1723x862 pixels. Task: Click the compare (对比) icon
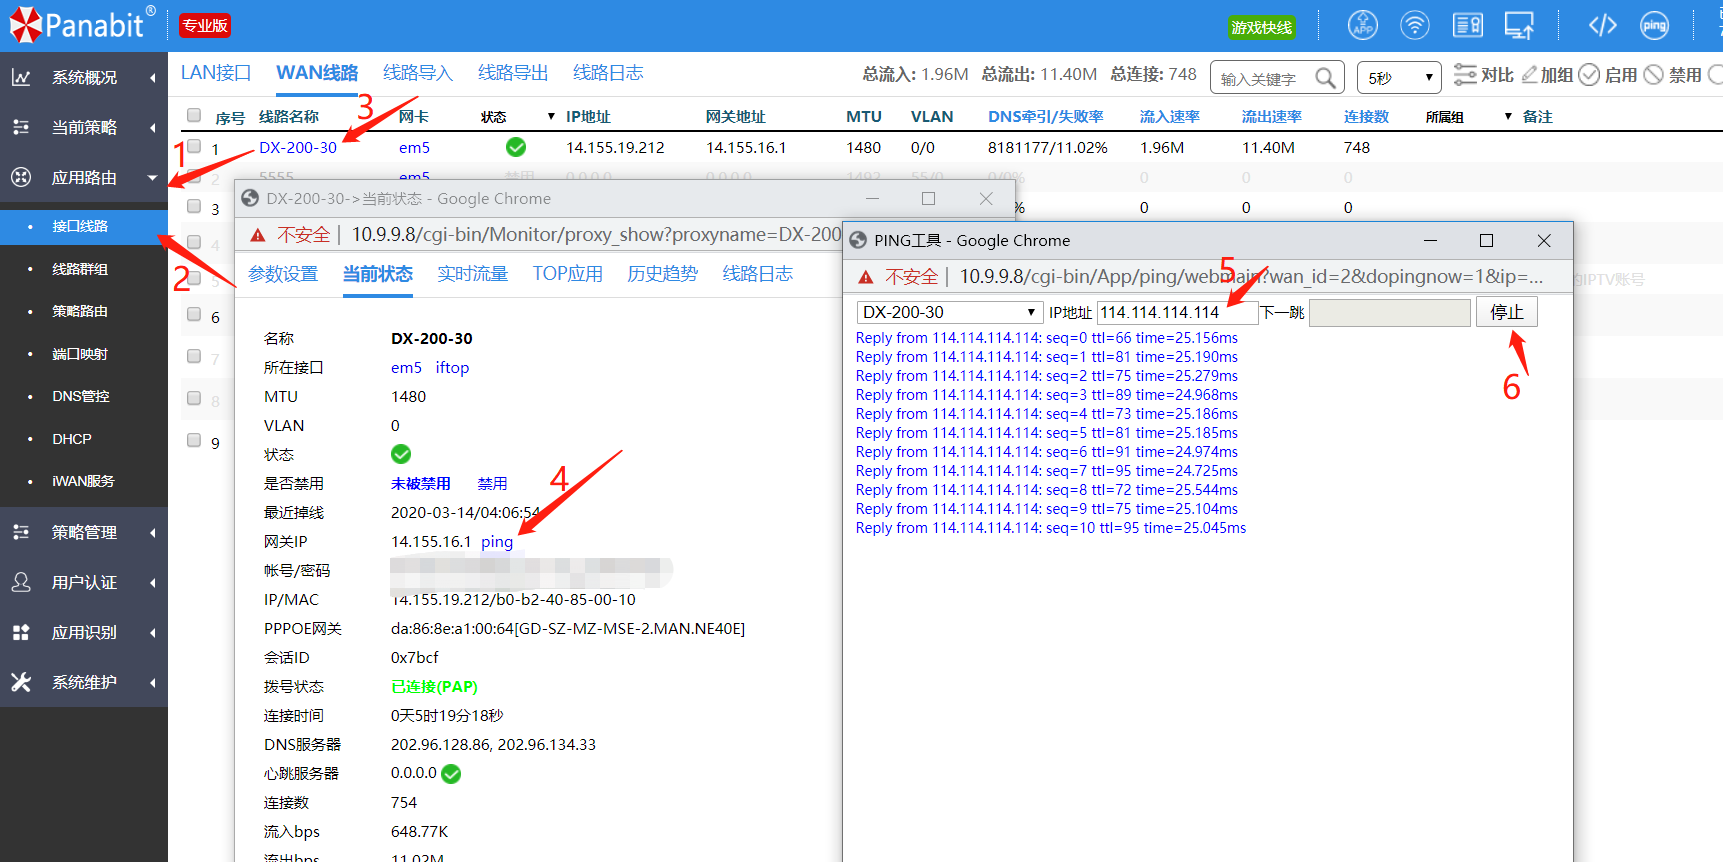1465,75
